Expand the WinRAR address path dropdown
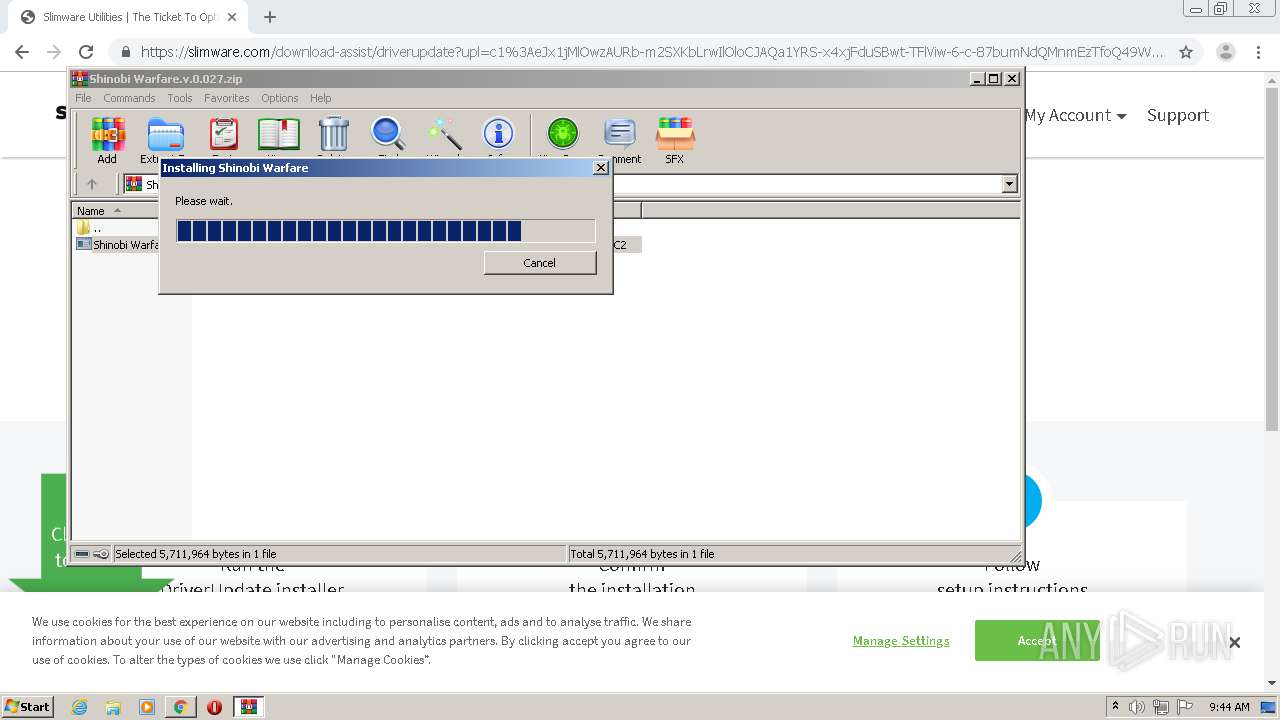The image size is (1280, 720). pyautogui.click(x=1009, y=184)
